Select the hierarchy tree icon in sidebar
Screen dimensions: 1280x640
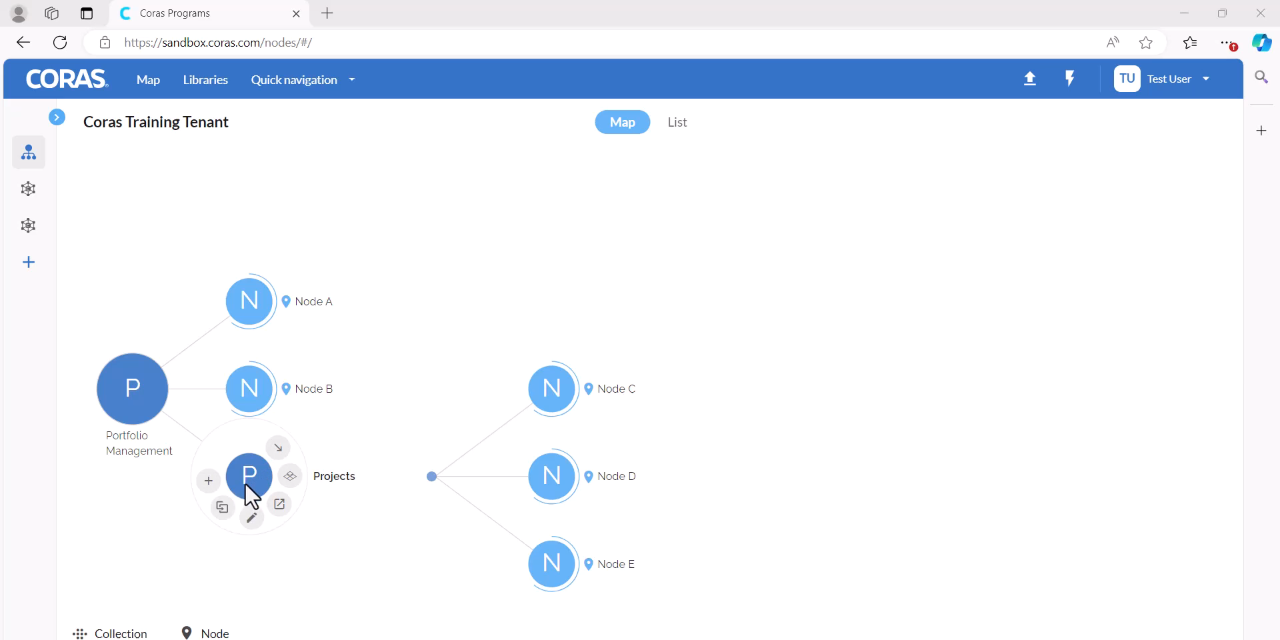coord(29,152)
